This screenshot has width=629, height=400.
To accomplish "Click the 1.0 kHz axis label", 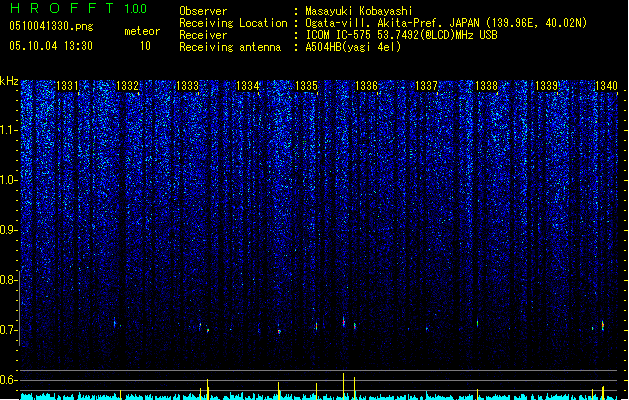I will point(9,180).
